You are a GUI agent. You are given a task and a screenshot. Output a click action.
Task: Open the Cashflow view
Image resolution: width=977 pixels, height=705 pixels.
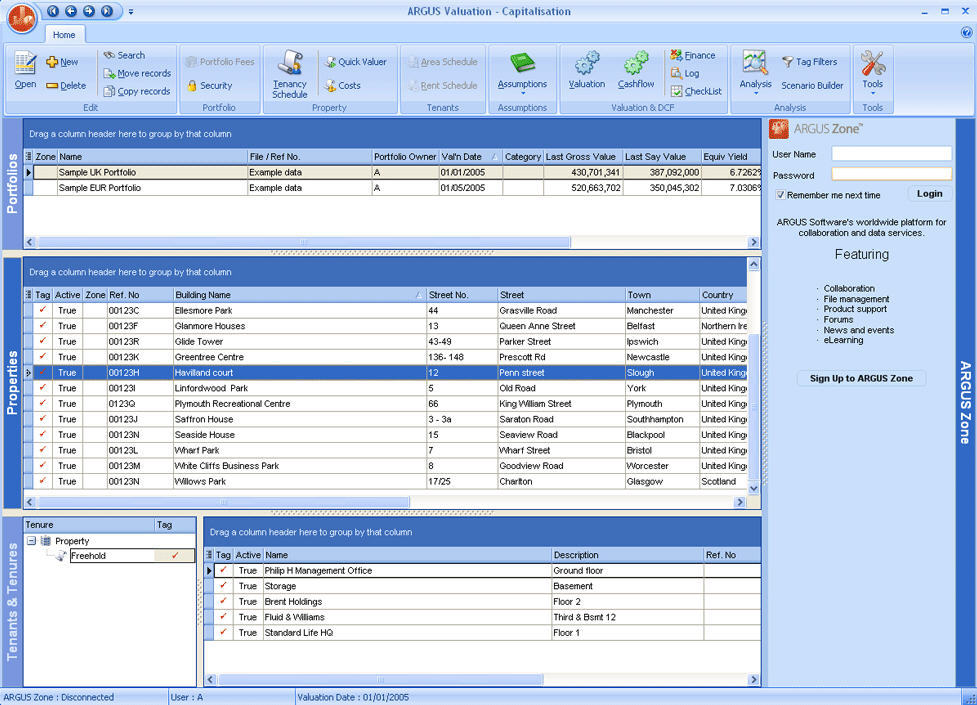636,70
